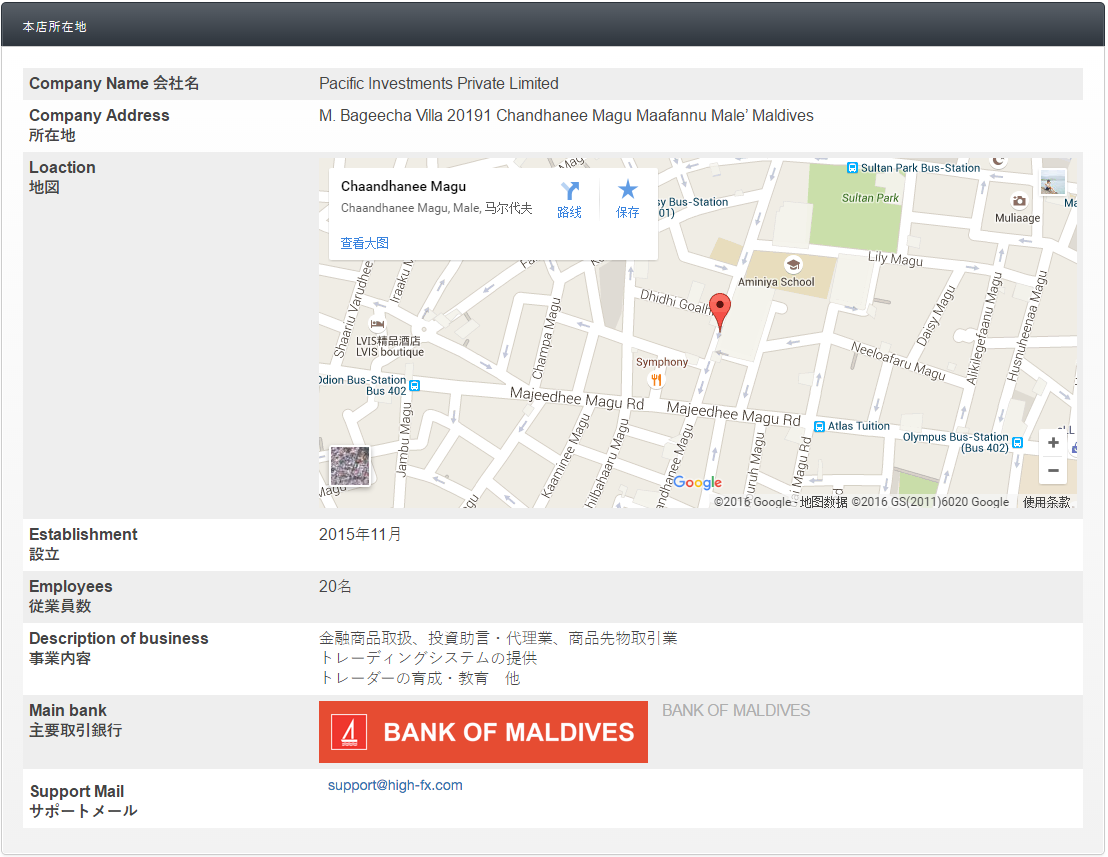Image resolution: width=1108 pixels, height=857 pixels.
Task: Click the save (保存) star icon
Action: (x=627, y=190)
